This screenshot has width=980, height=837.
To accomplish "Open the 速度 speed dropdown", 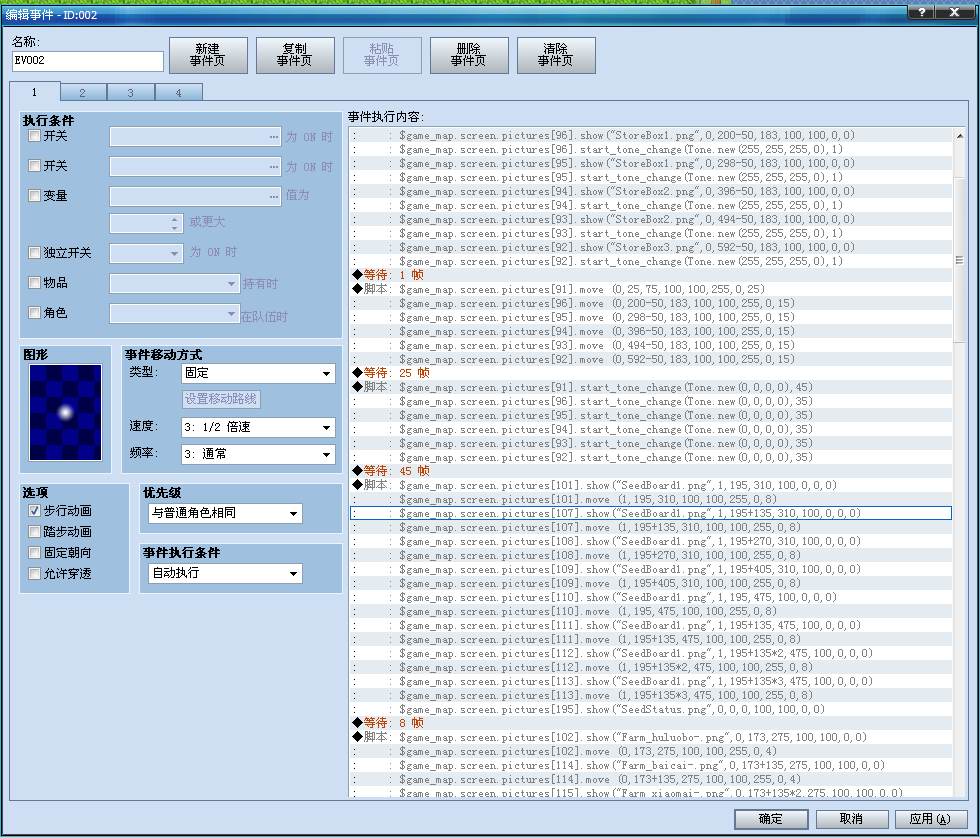I will click(x=258, y=427).
